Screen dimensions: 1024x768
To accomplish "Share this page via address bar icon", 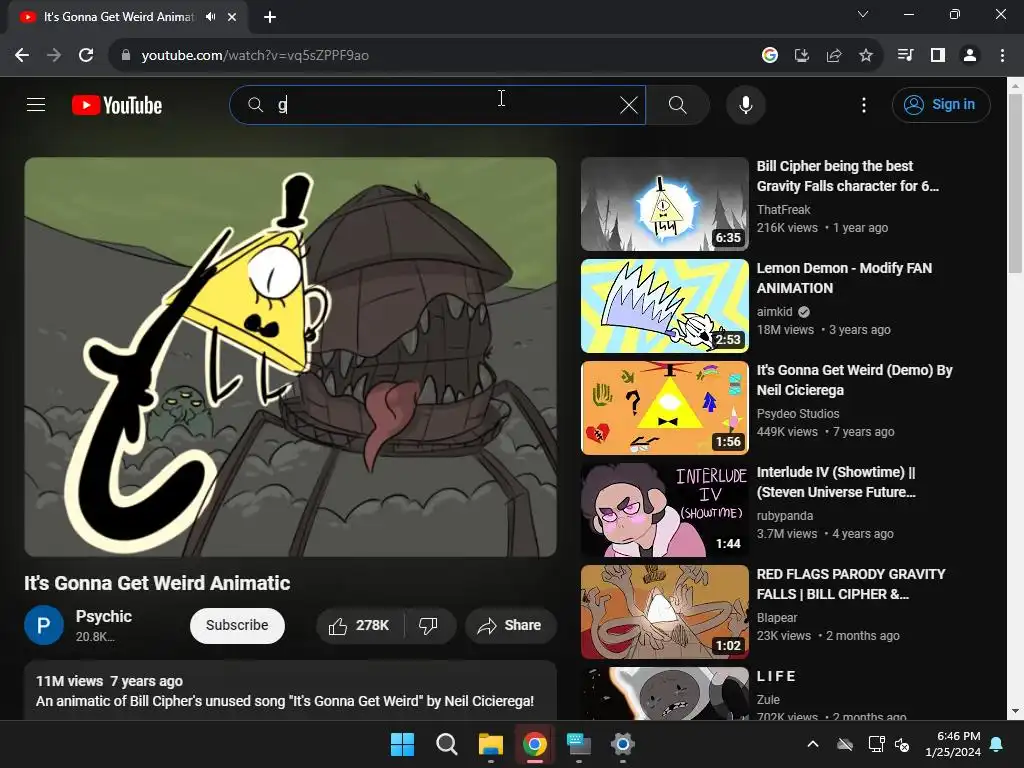I will coord(834,55).
